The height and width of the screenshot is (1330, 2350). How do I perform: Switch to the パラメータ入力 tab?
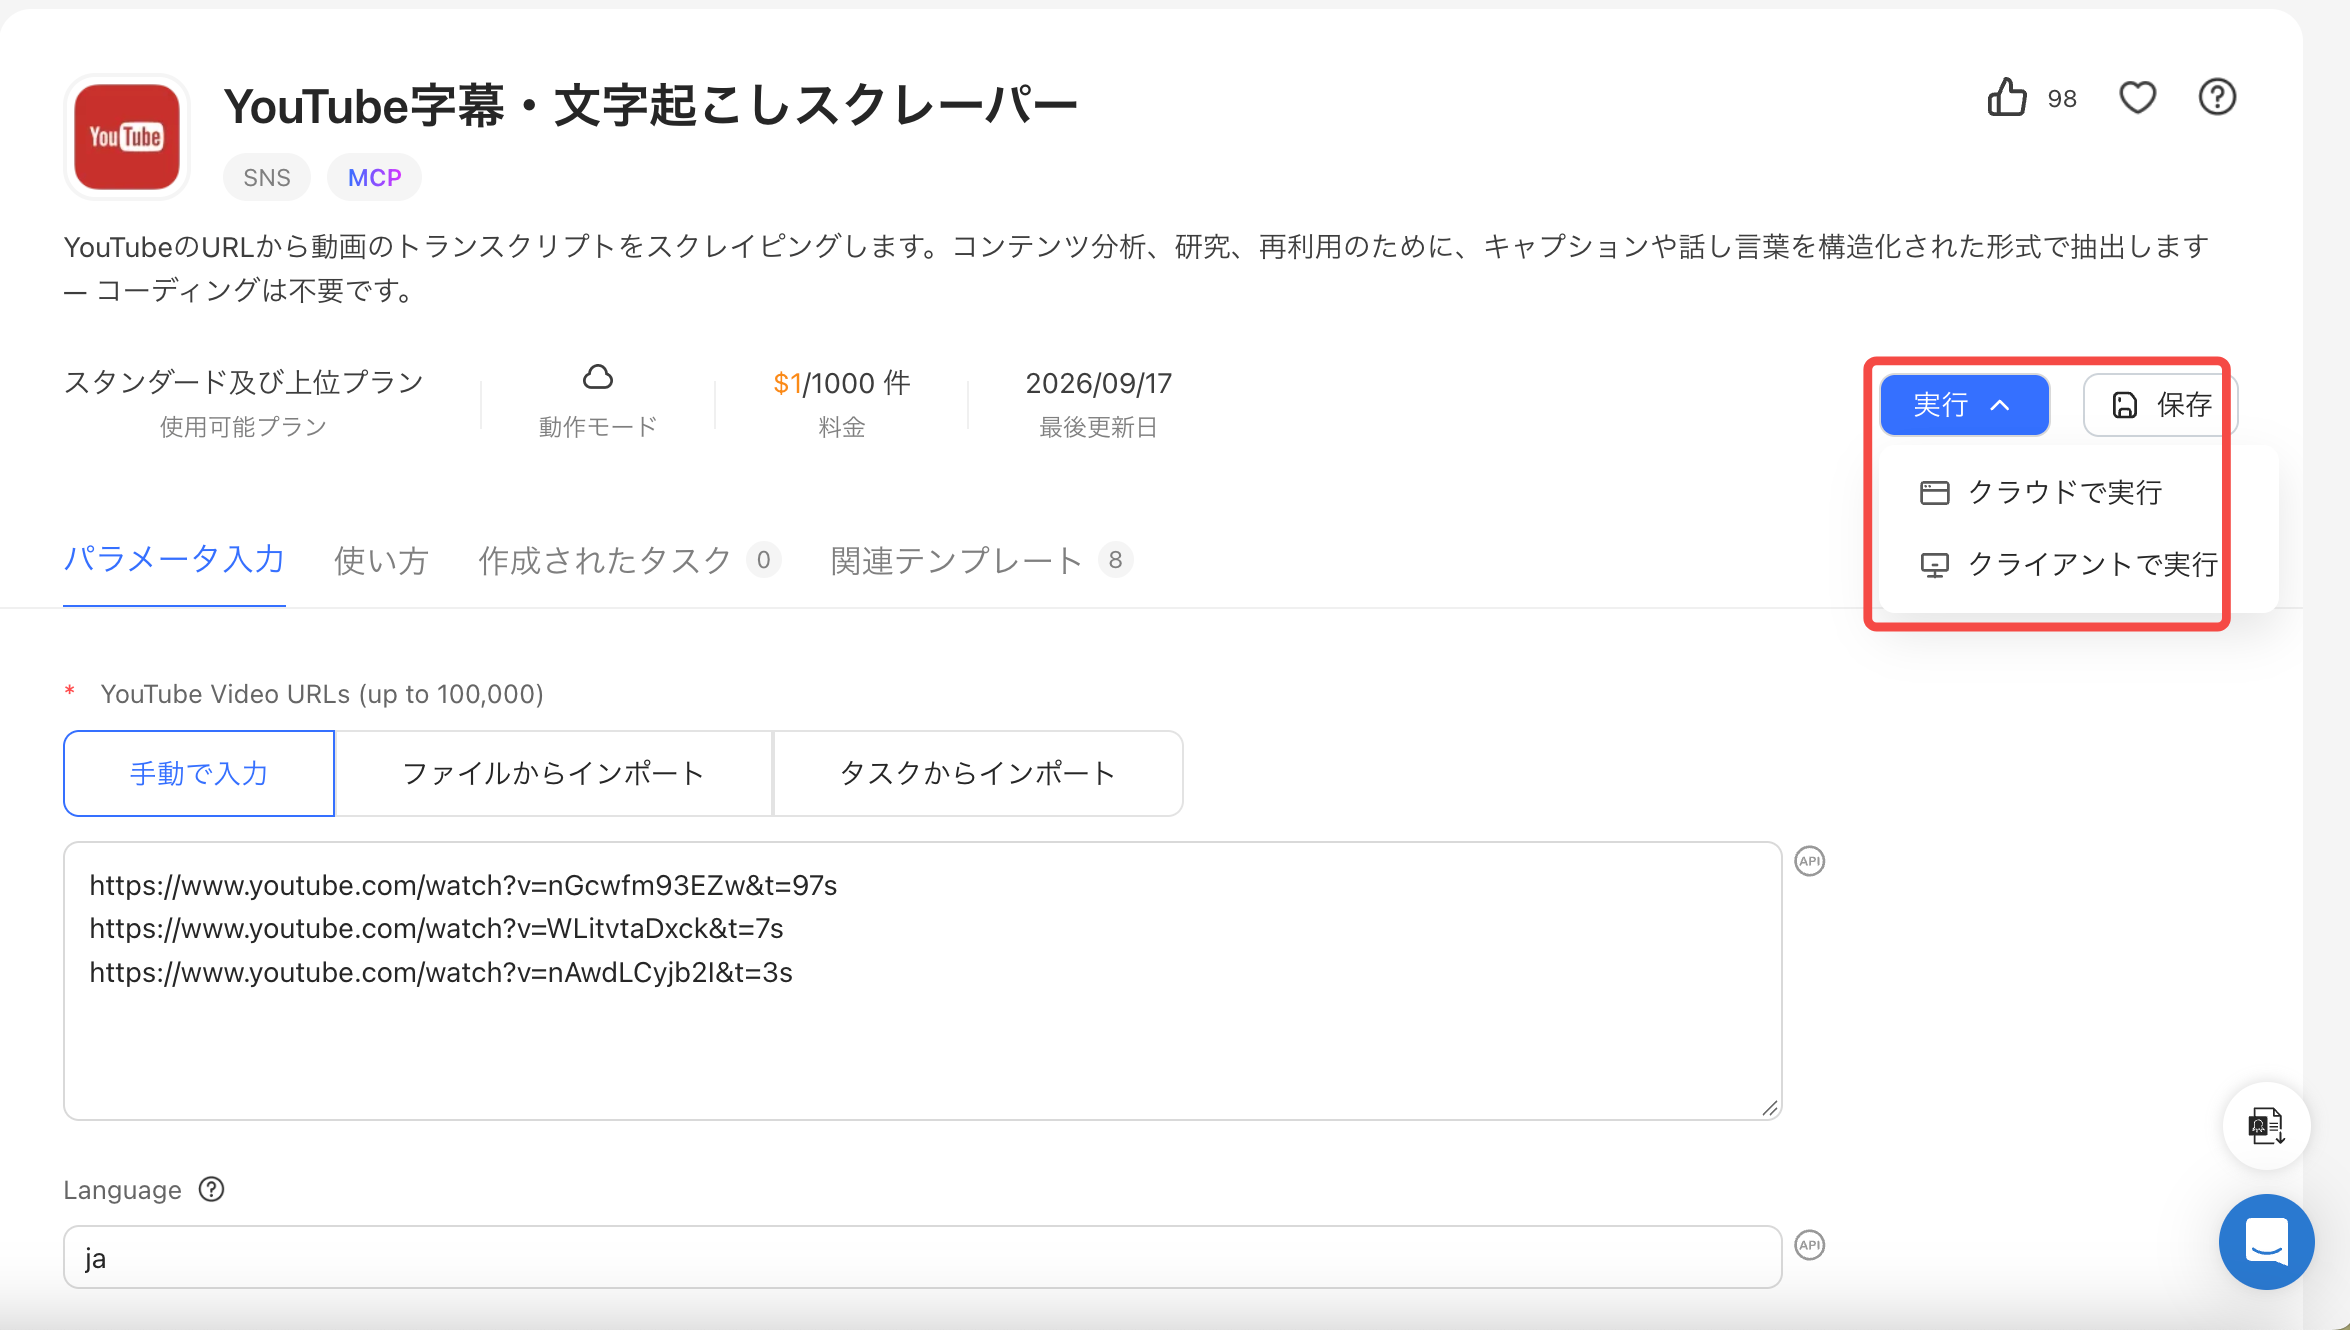point(174,560)
